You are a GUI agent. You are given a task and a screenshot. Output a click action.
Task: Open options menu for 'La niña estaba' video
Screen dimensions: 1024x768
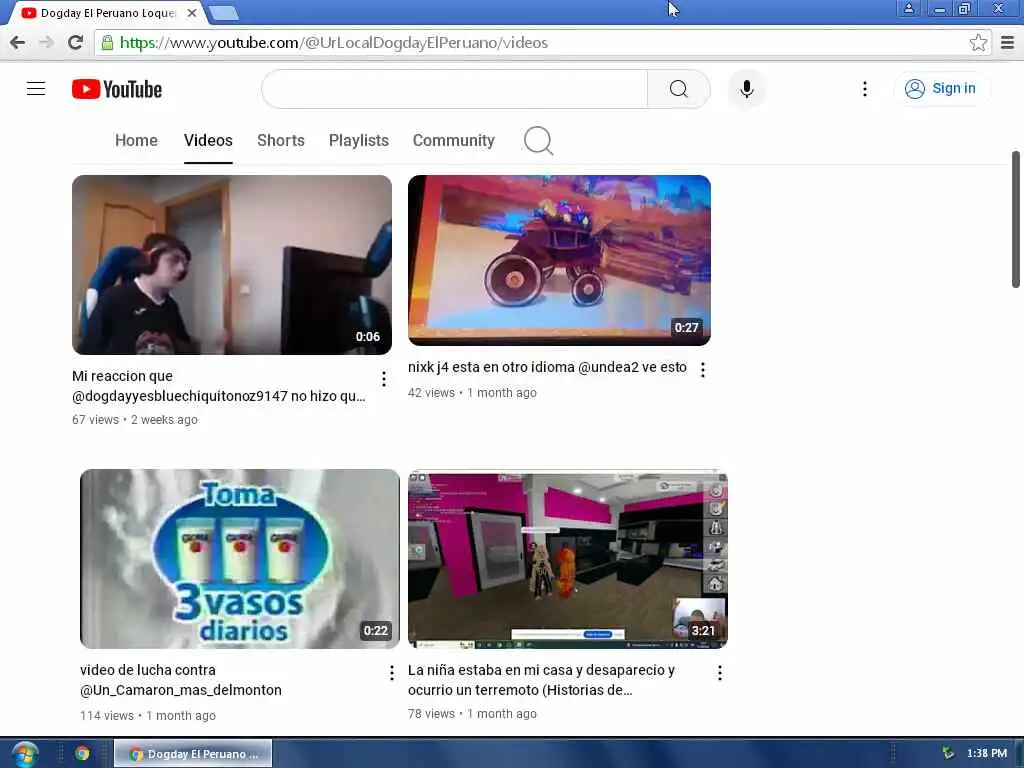(x=720, y=673)
